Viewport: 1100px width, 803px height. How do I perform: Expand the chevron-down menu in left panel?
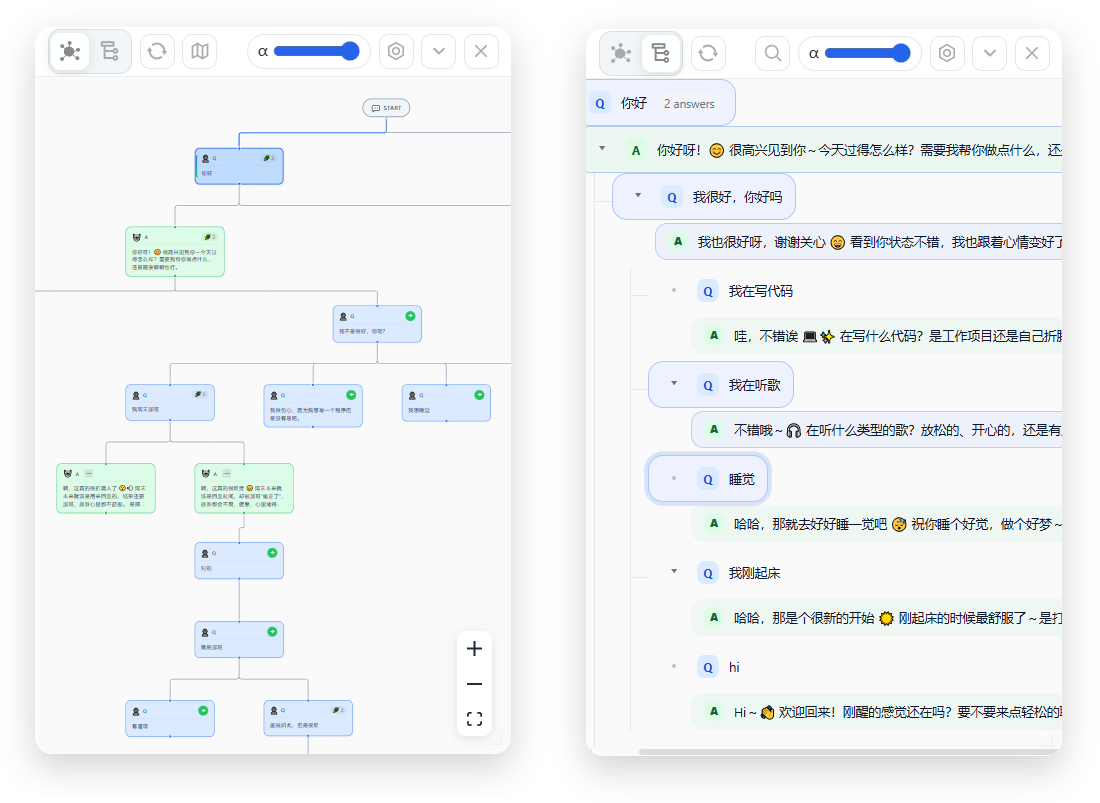pos(439,51)
